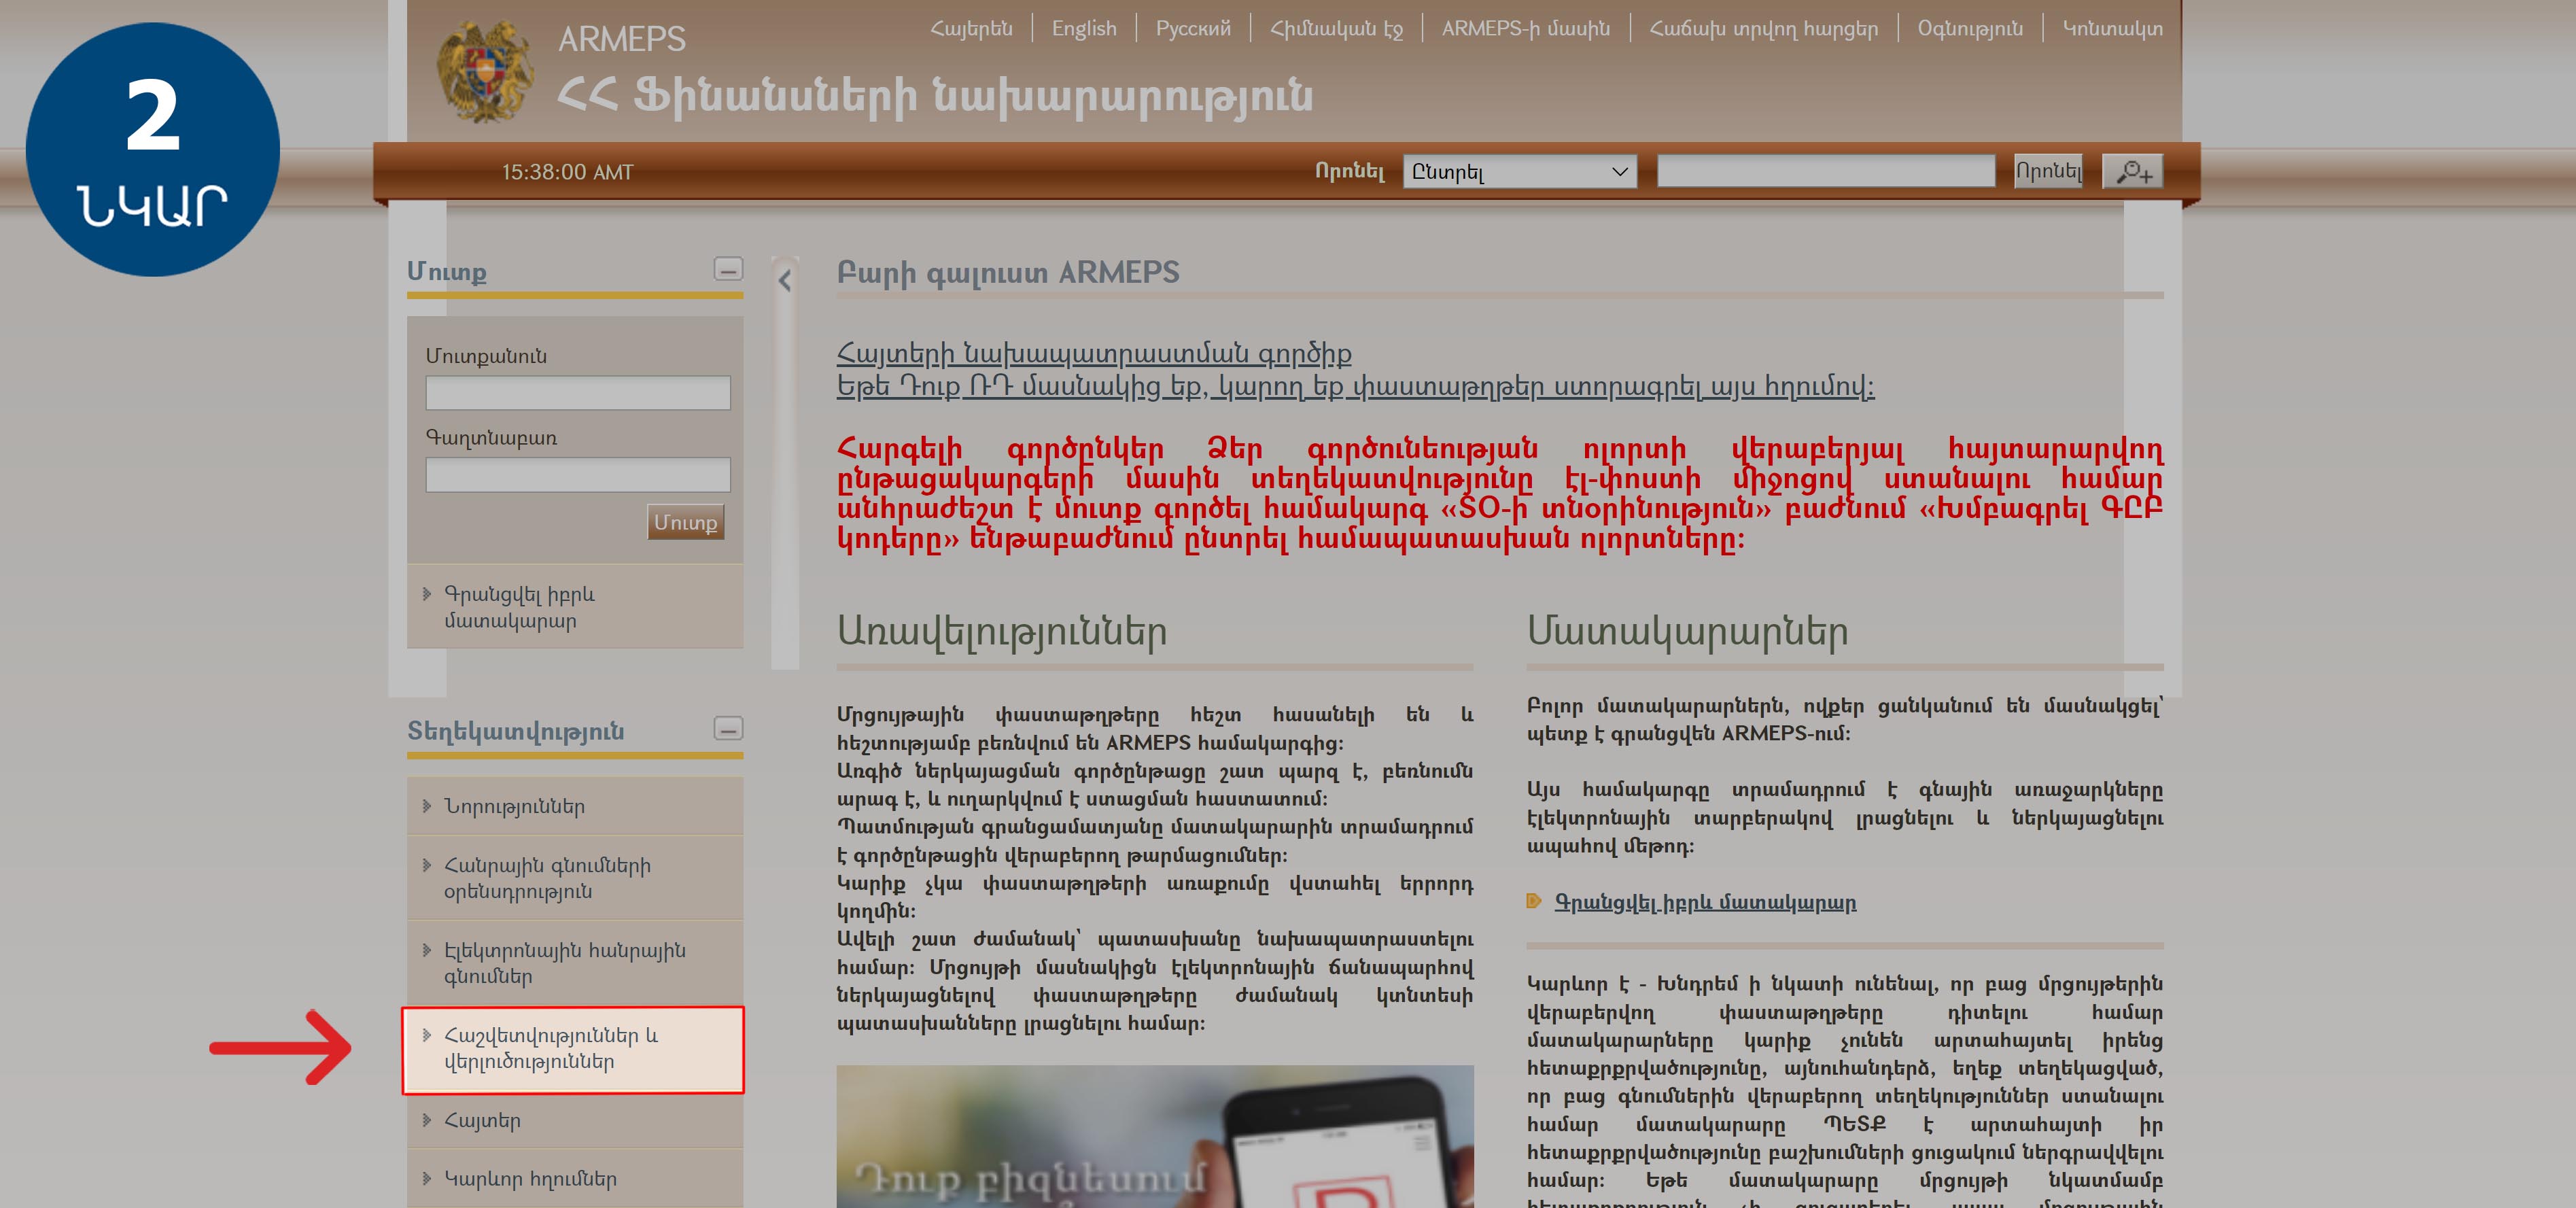Screen dimensions: 2576x1208
Task: Click the Մուտքանուն username field
Action: (x=578, y=392)
